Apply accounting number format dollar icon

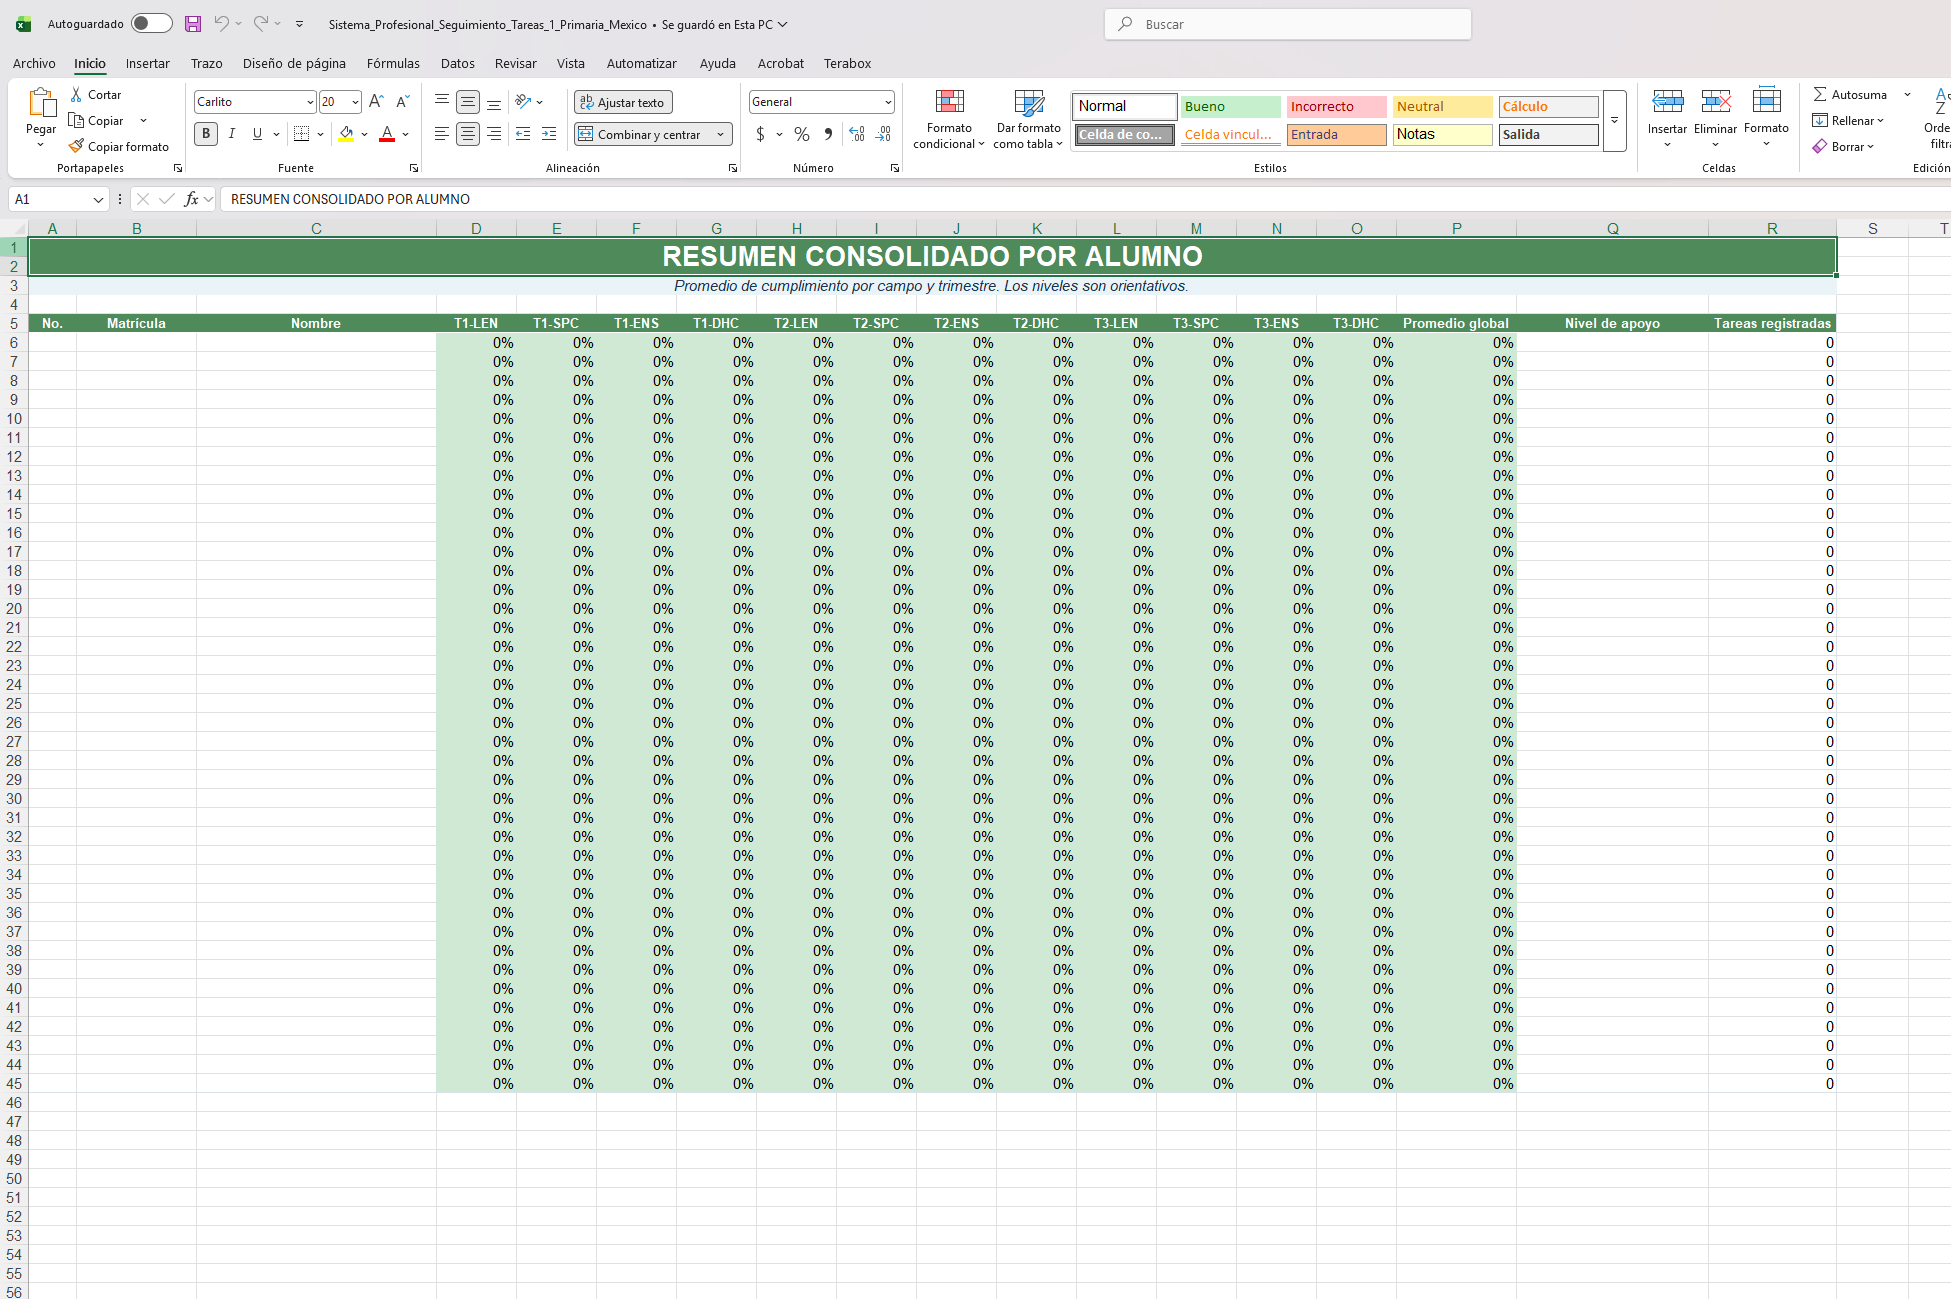[x=761, y=133]
